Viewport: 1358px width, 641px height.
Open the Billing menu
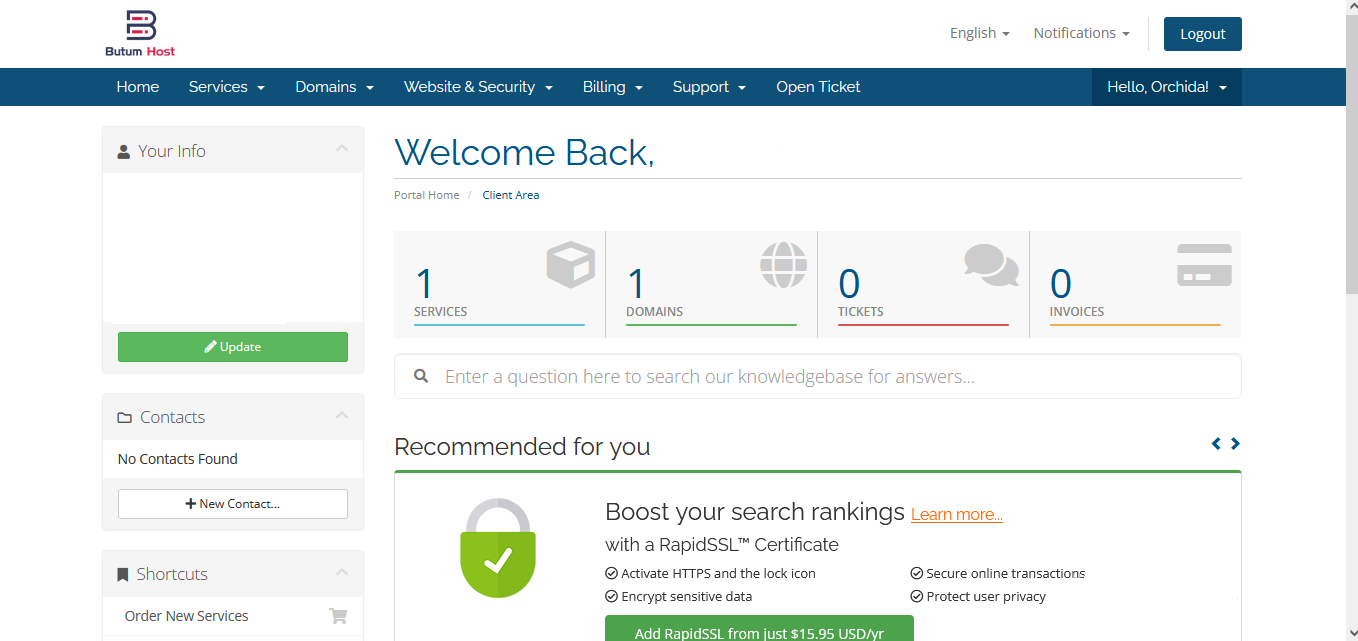(612, 87)
